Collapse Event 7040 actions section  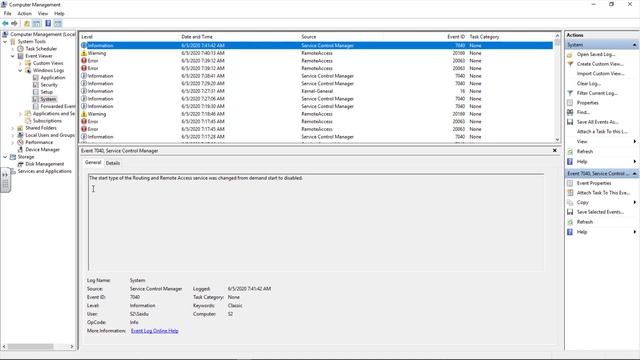[634, 173]
